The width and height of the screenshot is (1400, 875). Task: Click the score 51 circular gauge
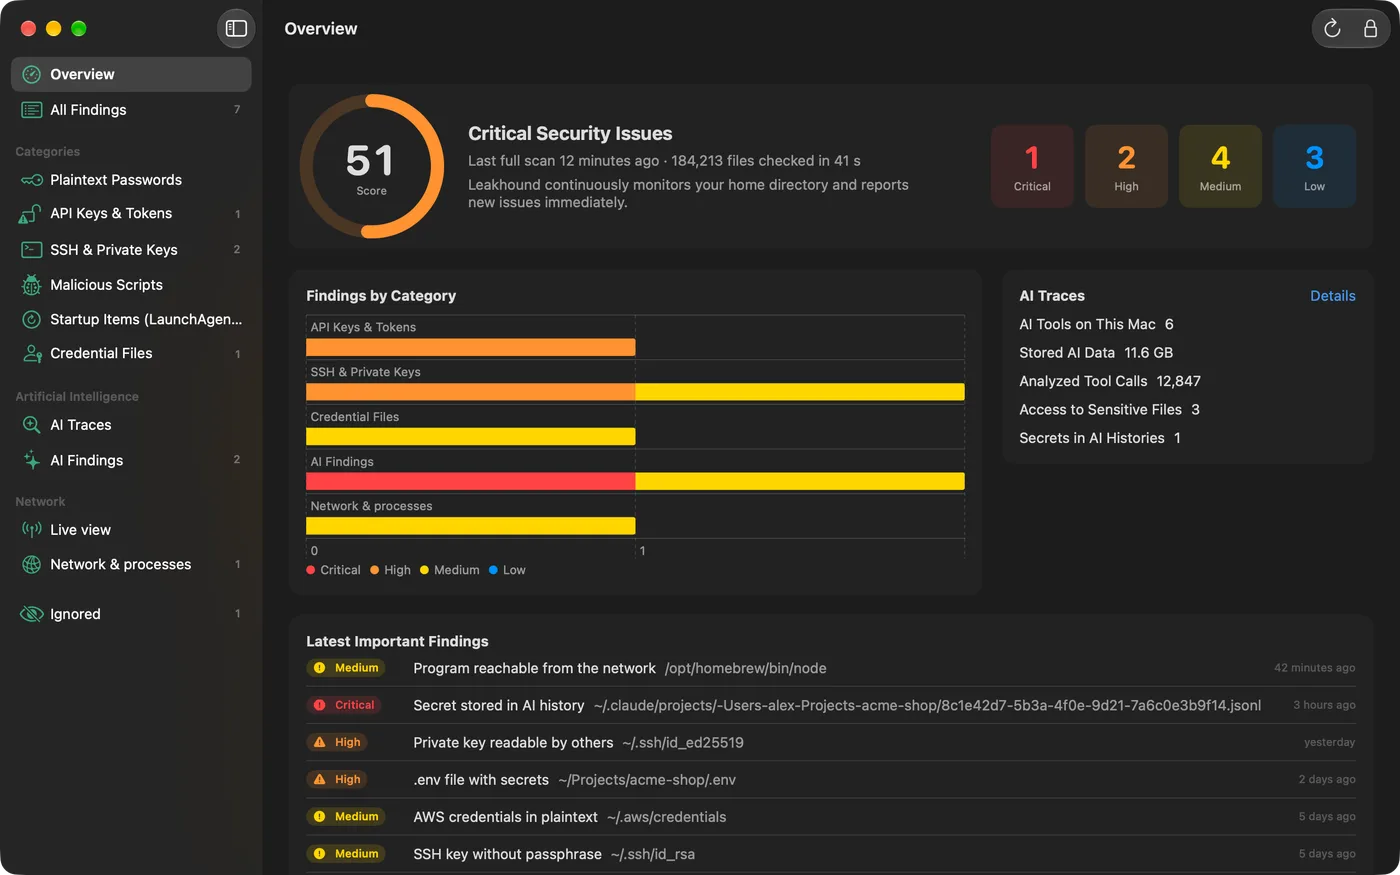[x=372, y=167]
